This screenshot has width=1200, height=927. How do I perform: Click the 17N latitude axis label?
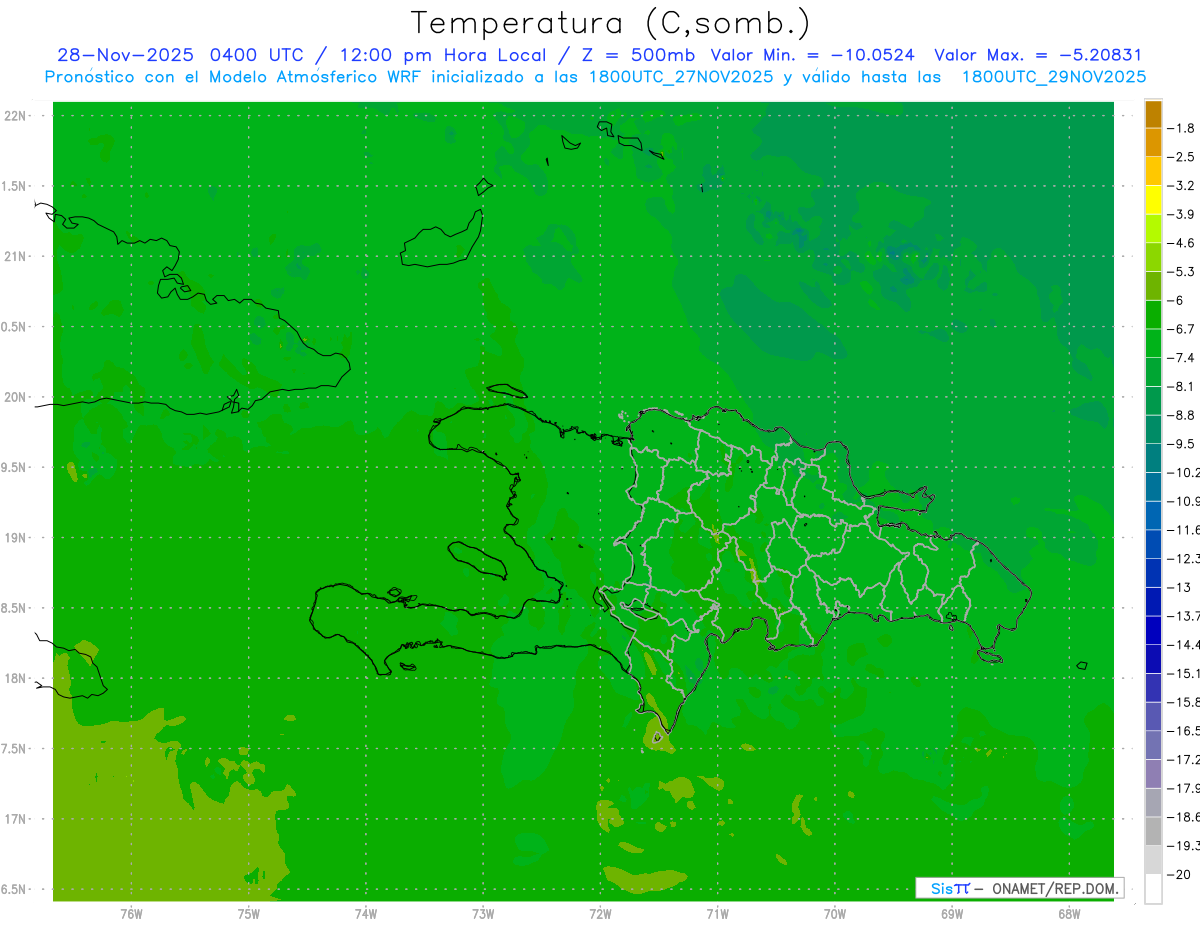pyautogui.click(x=14, y=819)
